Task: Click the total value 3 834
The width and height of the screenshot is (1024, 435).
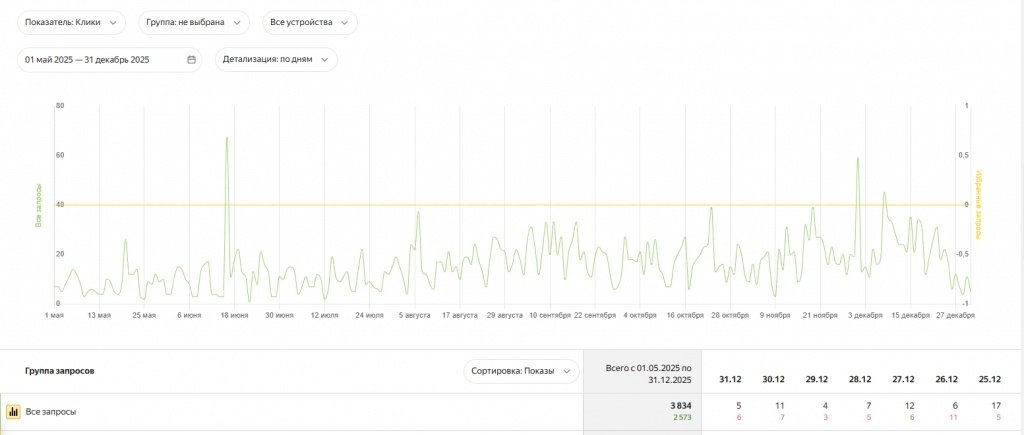Action: click(680, 406)
